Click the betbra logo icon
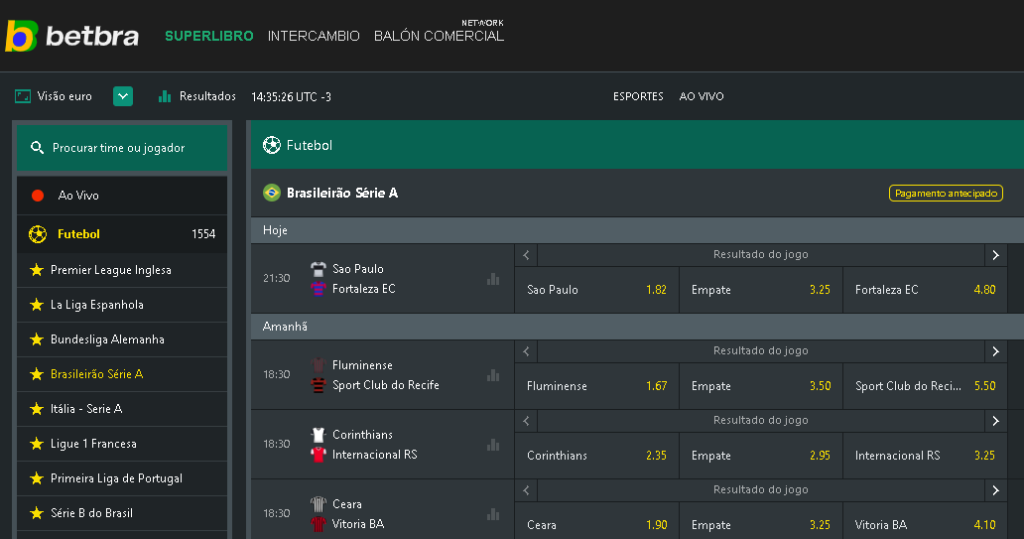 pos(21,36)
